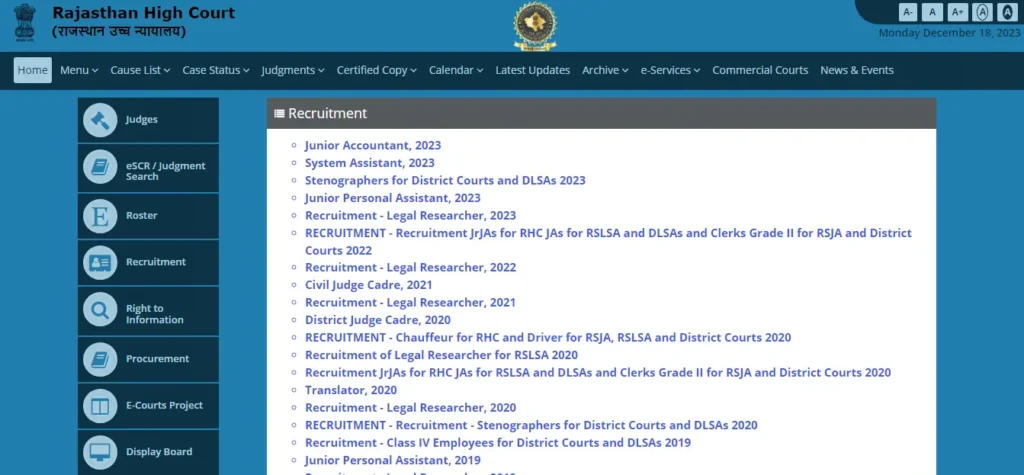Click the Recruitment panel heading text

(x=328, y=114)
